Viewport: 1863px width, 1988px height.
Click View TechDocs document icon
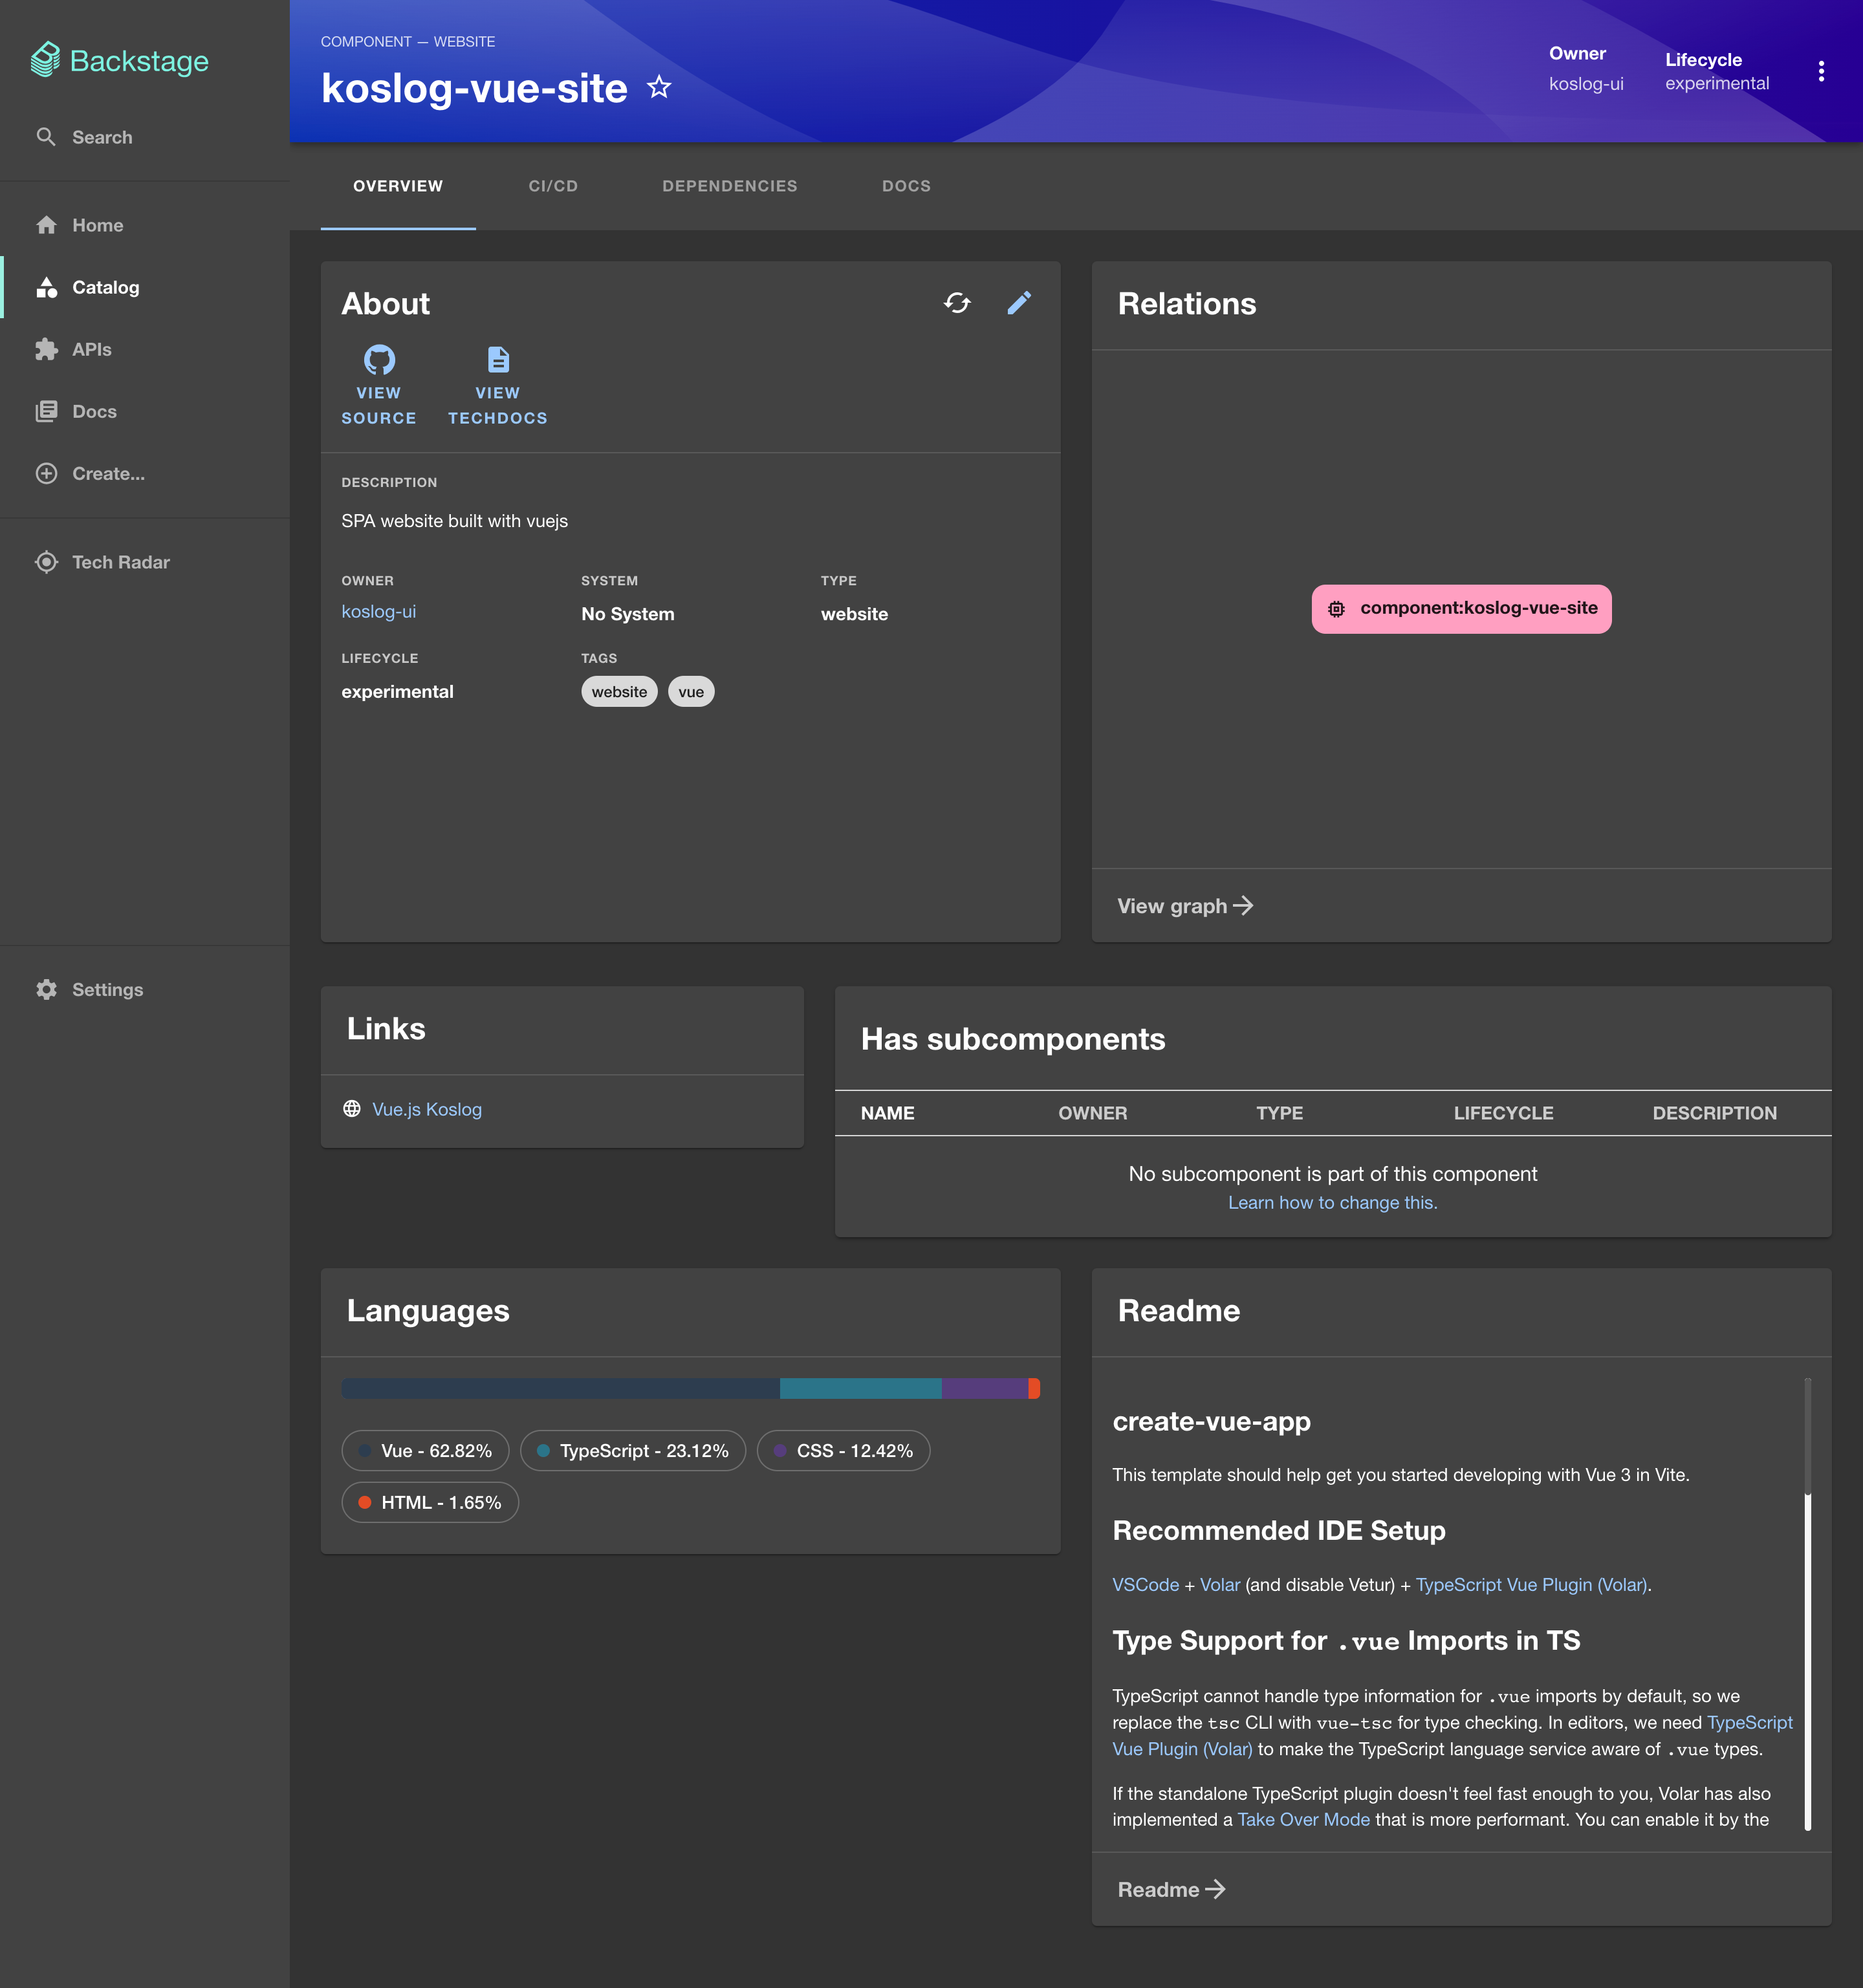498,359
